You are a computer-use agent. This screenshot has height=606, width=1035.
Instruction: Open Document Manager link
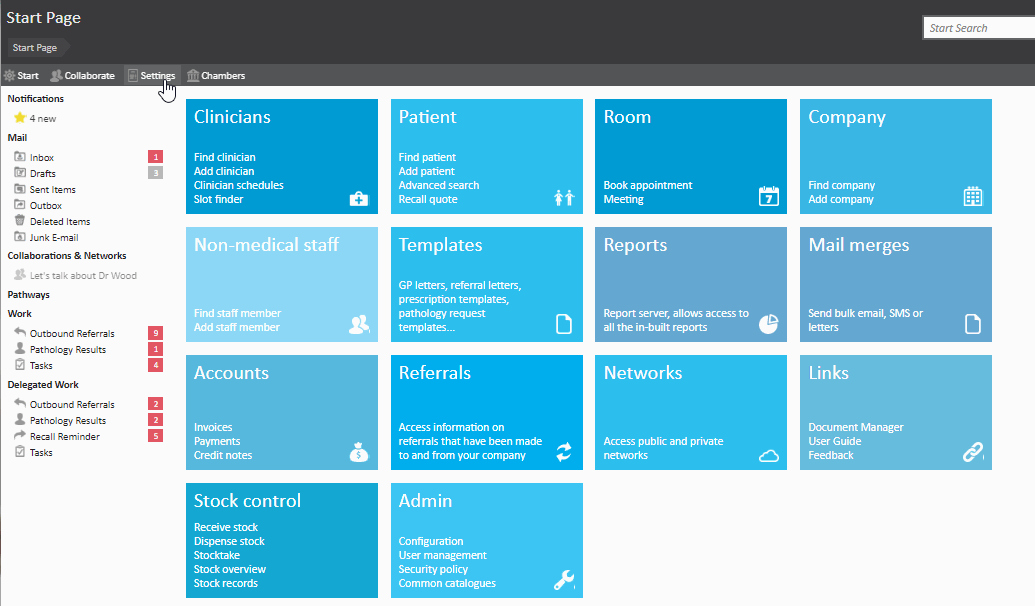[855, 427]
